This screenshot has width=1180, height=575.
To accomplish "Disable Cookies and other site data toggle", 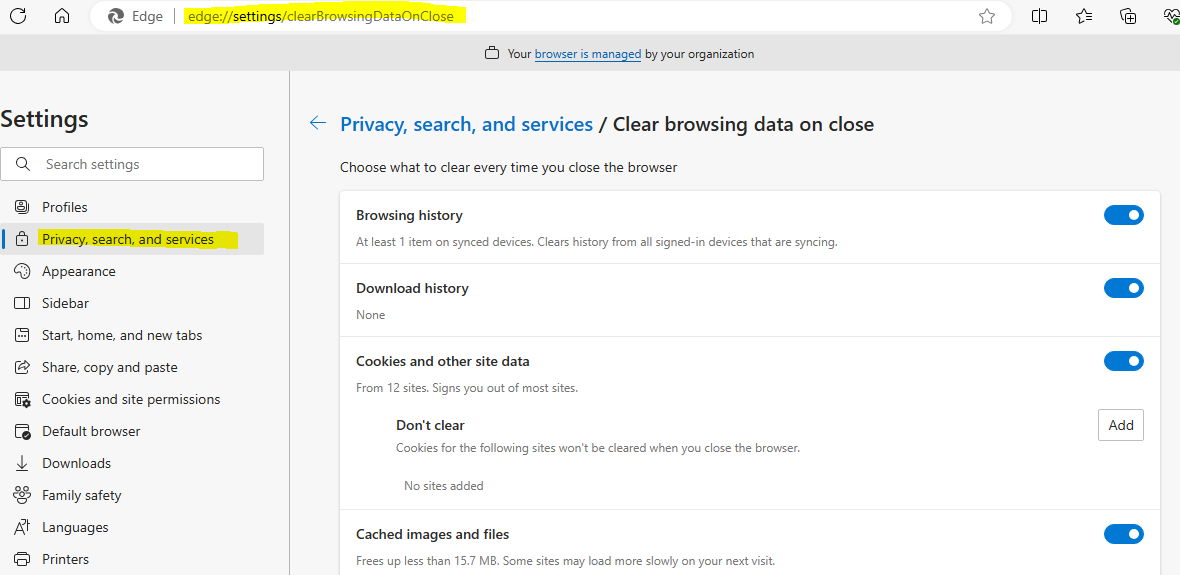I will coord(1124,361).
